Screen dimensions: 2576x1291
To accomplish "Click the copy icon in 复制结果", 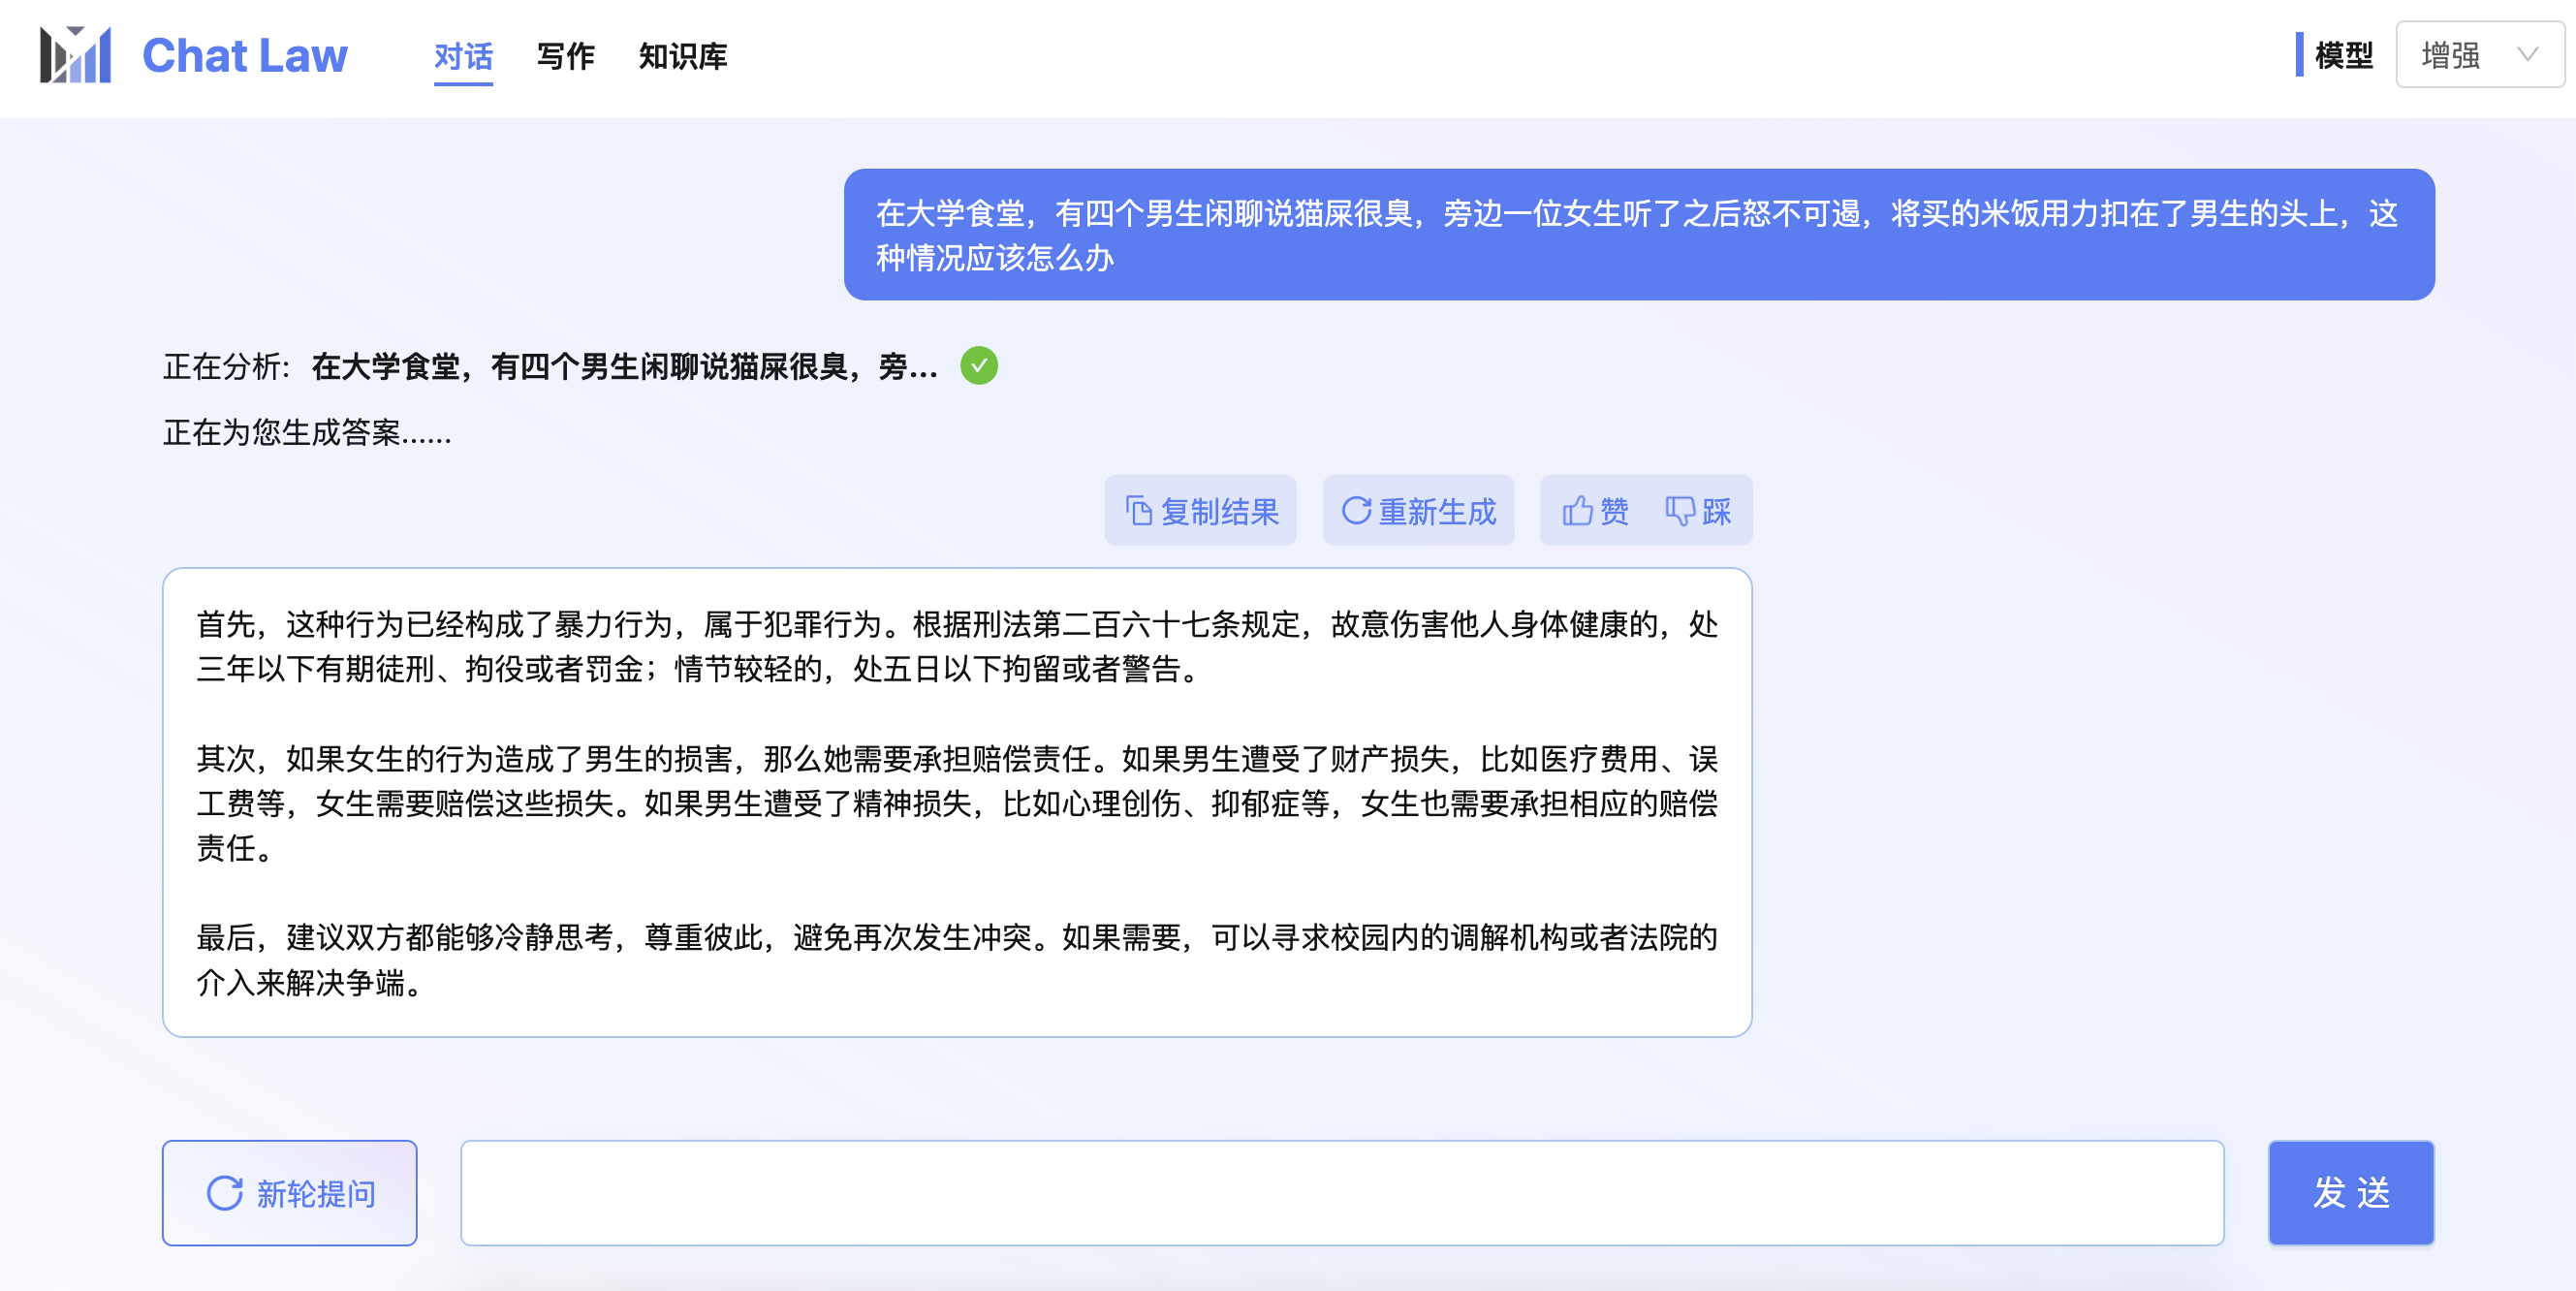I will [1138, 511].
